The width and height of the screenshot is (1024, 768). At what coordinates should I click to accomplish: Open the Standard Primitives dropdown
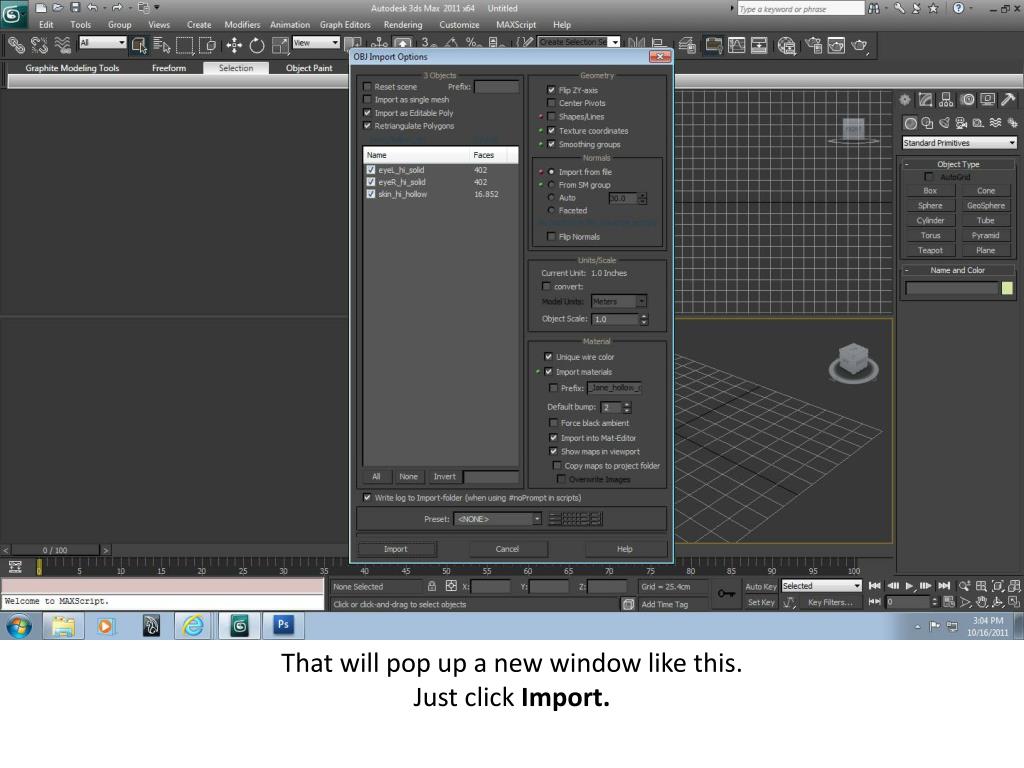point(959,143)
